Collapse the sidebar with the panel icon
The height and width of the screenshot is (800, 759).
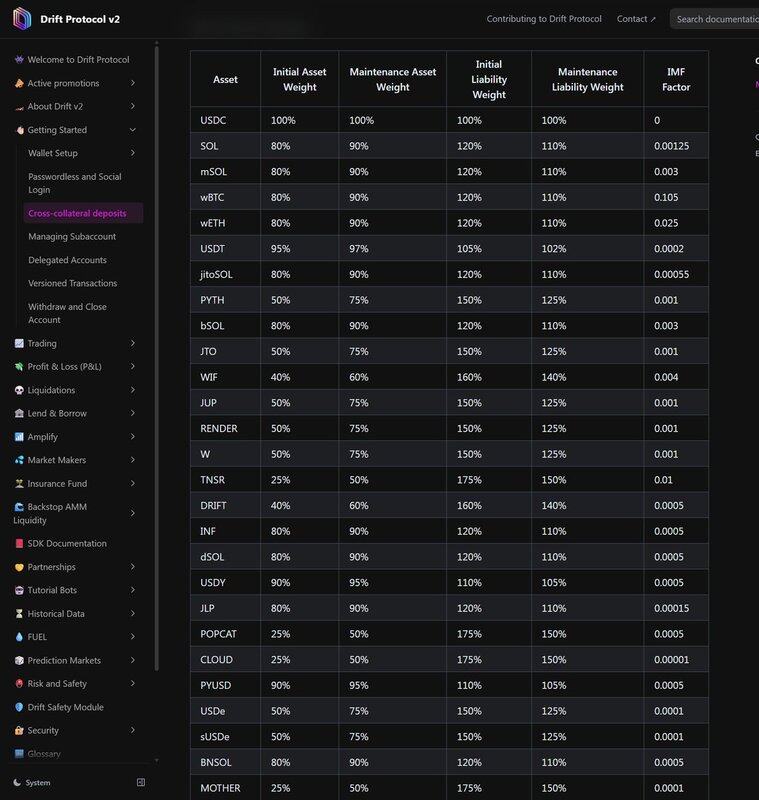pyautogui.click(x=141, y=782)
